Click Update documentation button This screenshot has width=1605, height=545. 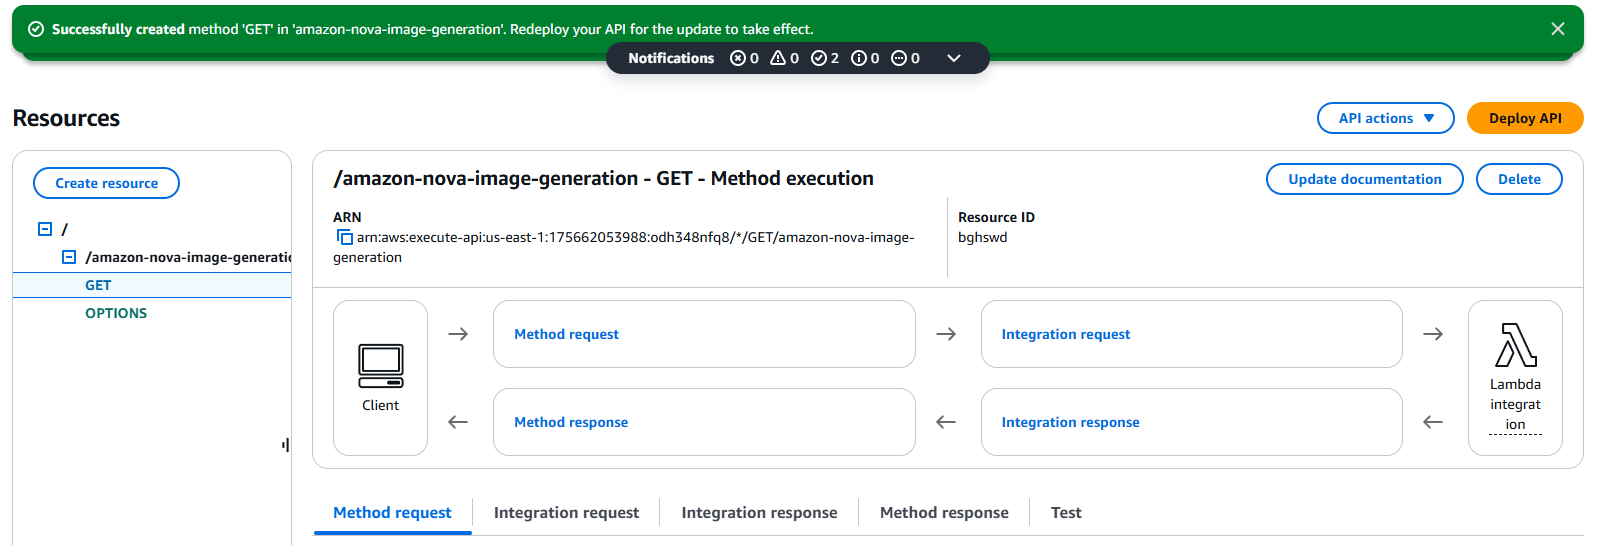pyautogui.click(x=1365, y=179)
